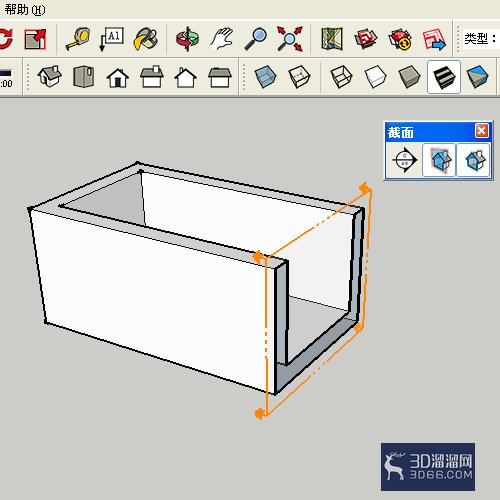
Task: Switch to Iso view
Action: pos(50,77)
